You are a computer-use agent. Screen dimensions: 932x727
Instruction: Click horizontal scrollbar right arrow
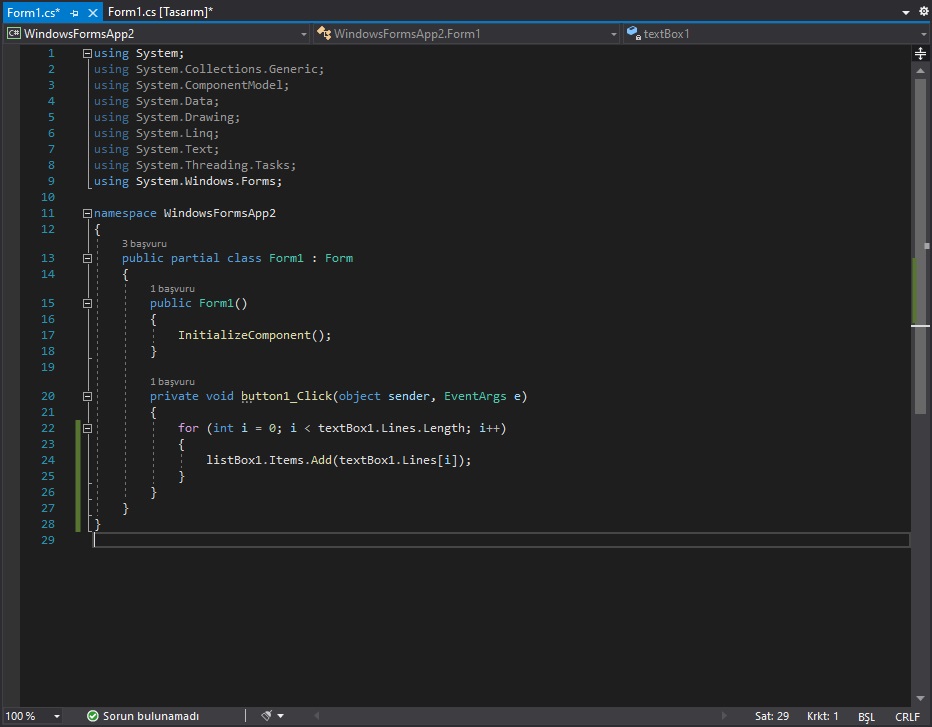(723, 716)
